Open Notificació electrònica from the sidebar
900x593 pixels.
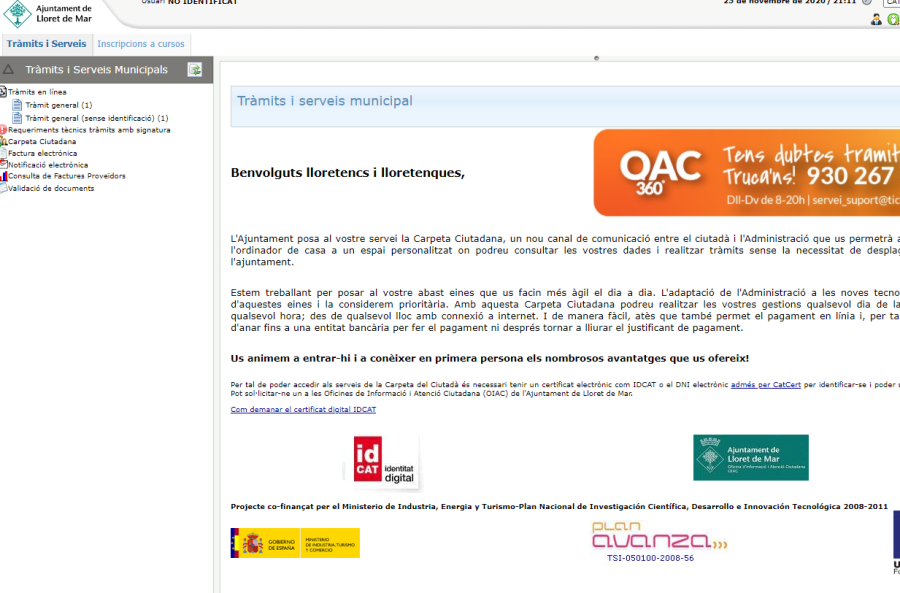tap(48, 165)
